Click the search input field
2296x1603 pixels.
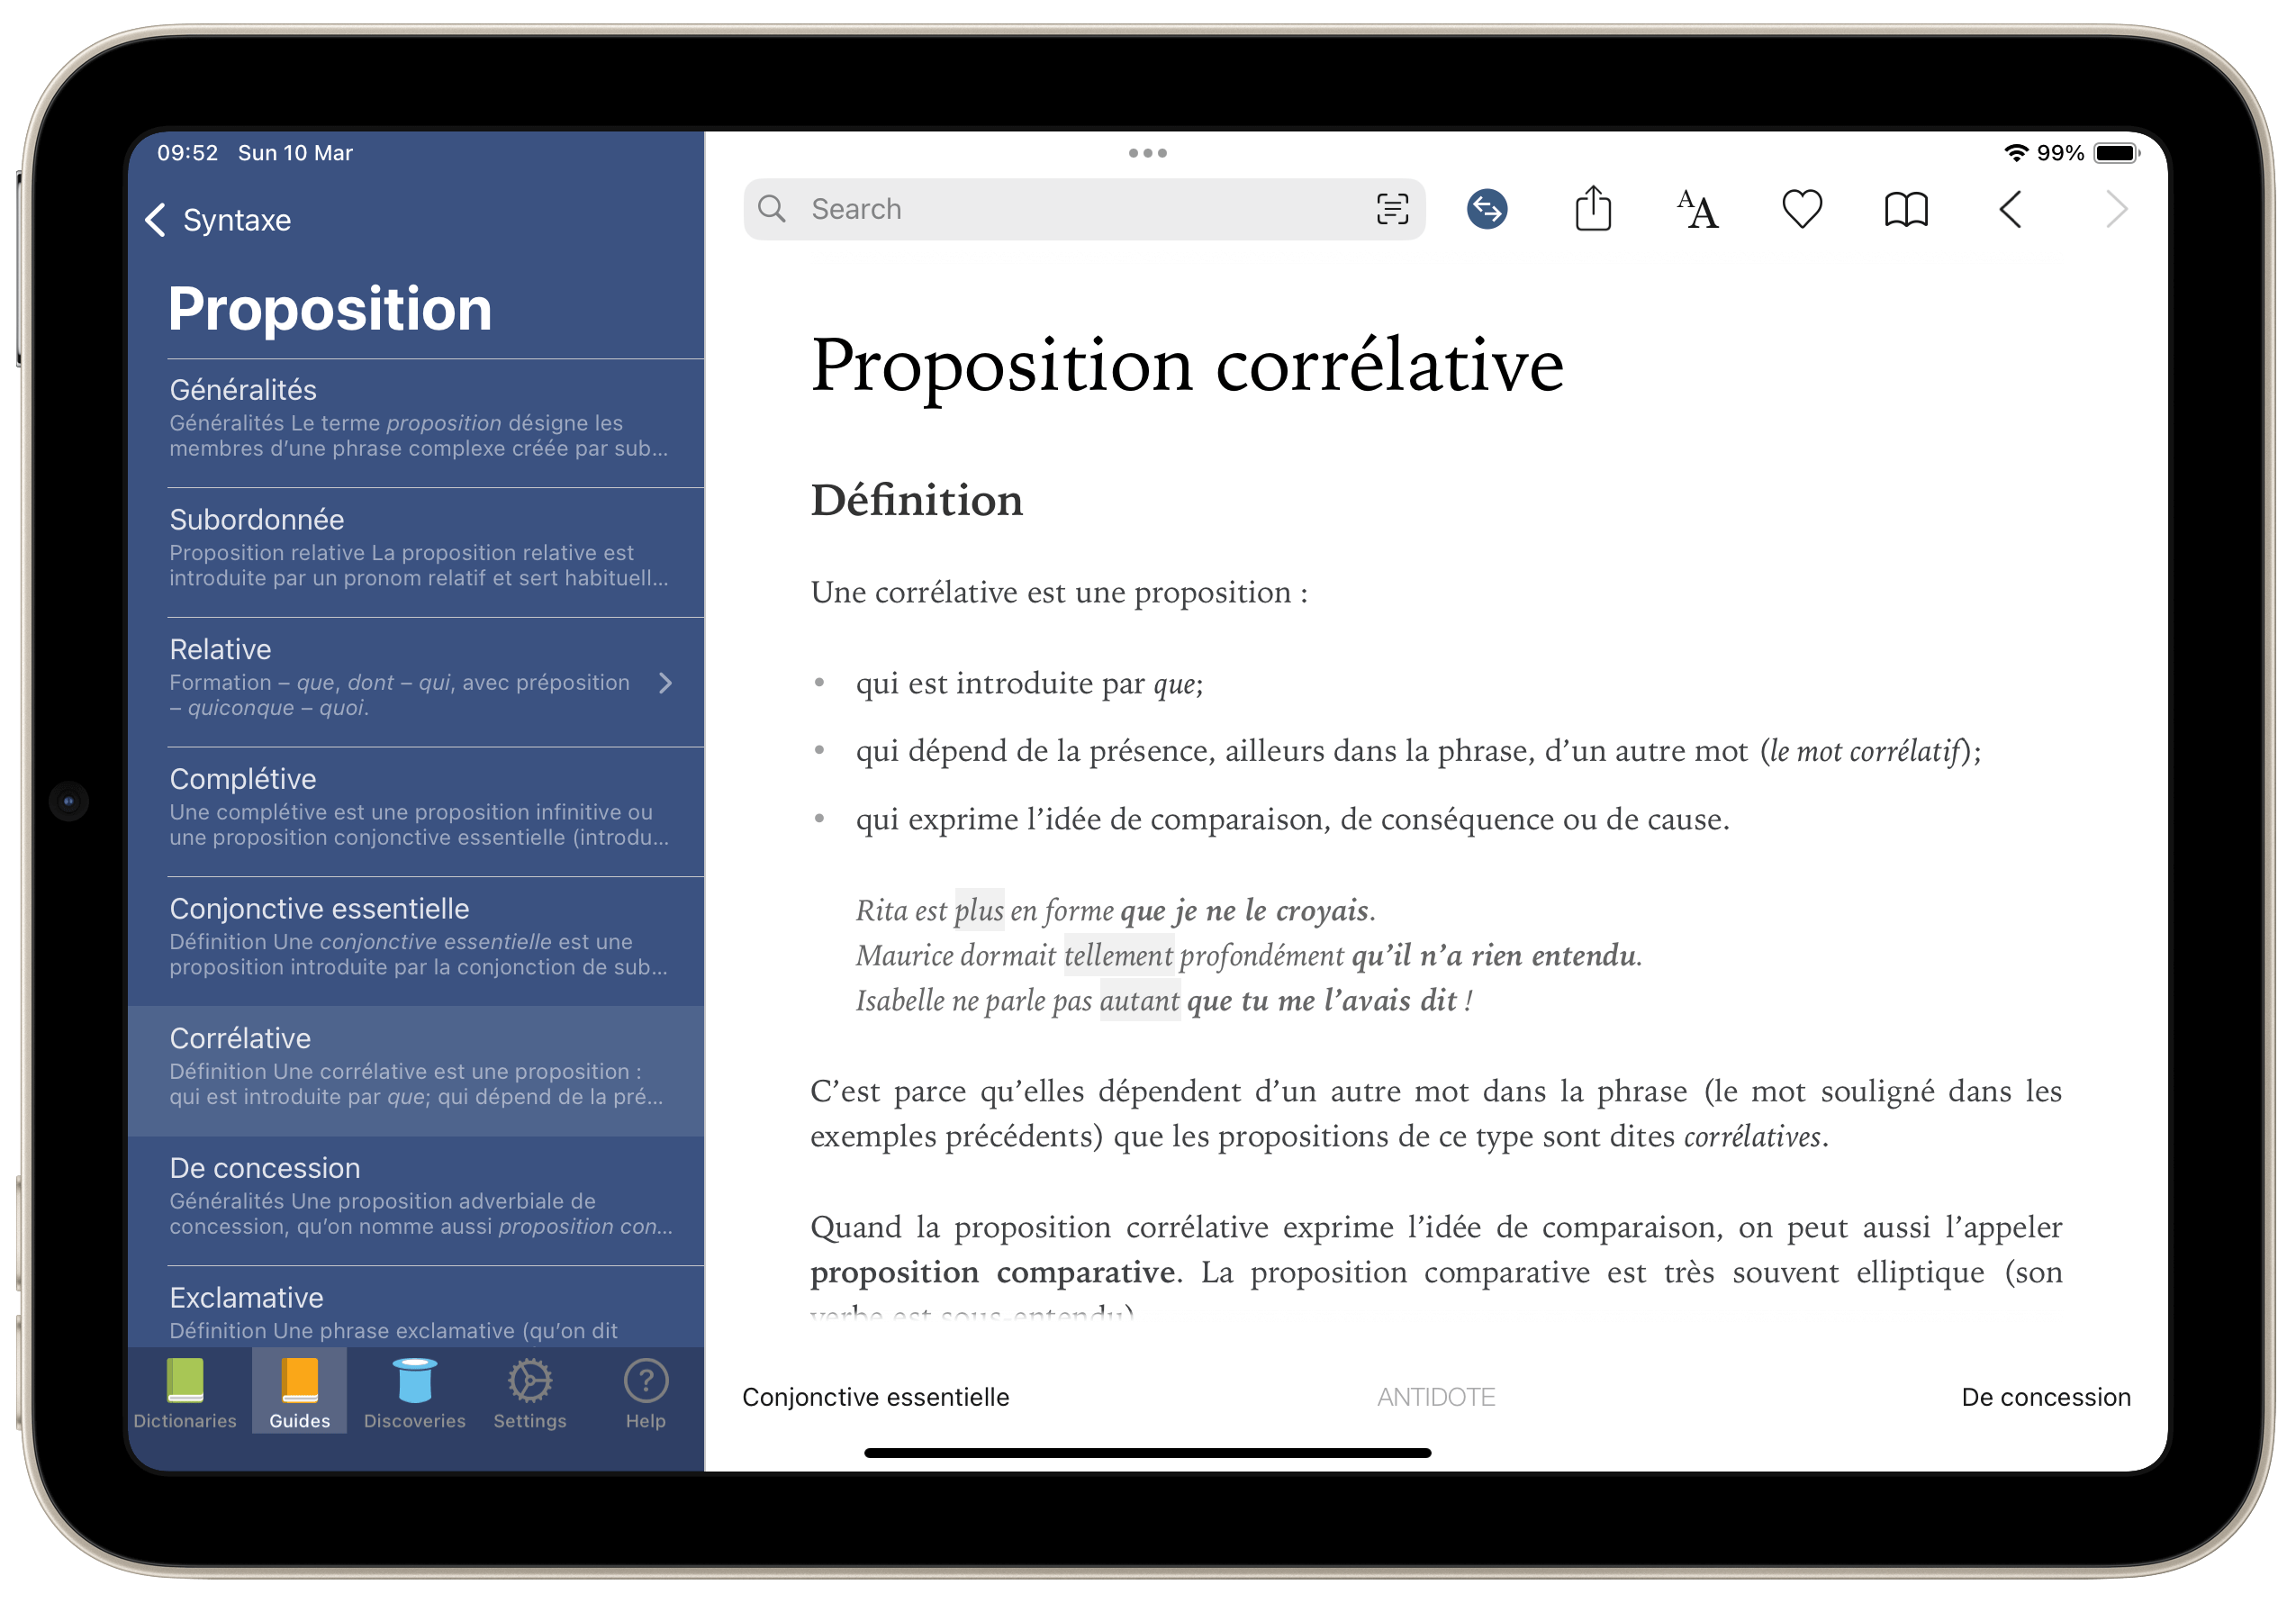pyautogui.click(x=1078, y=209)
